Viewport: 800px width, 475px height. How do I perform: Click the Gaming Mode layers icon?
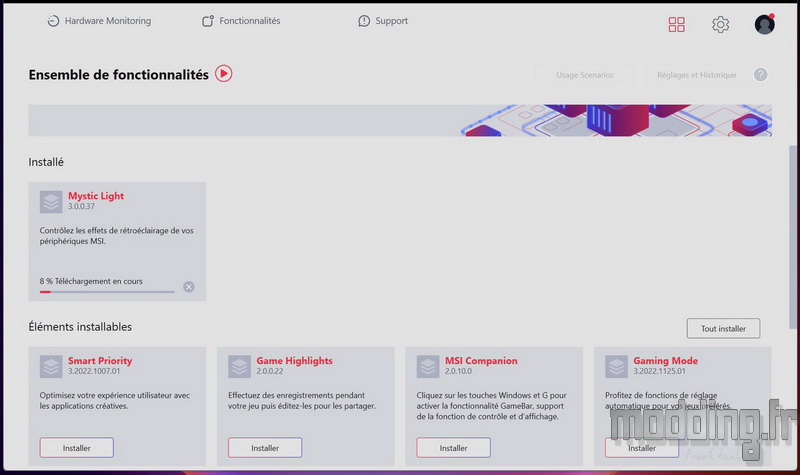[616, 366]
